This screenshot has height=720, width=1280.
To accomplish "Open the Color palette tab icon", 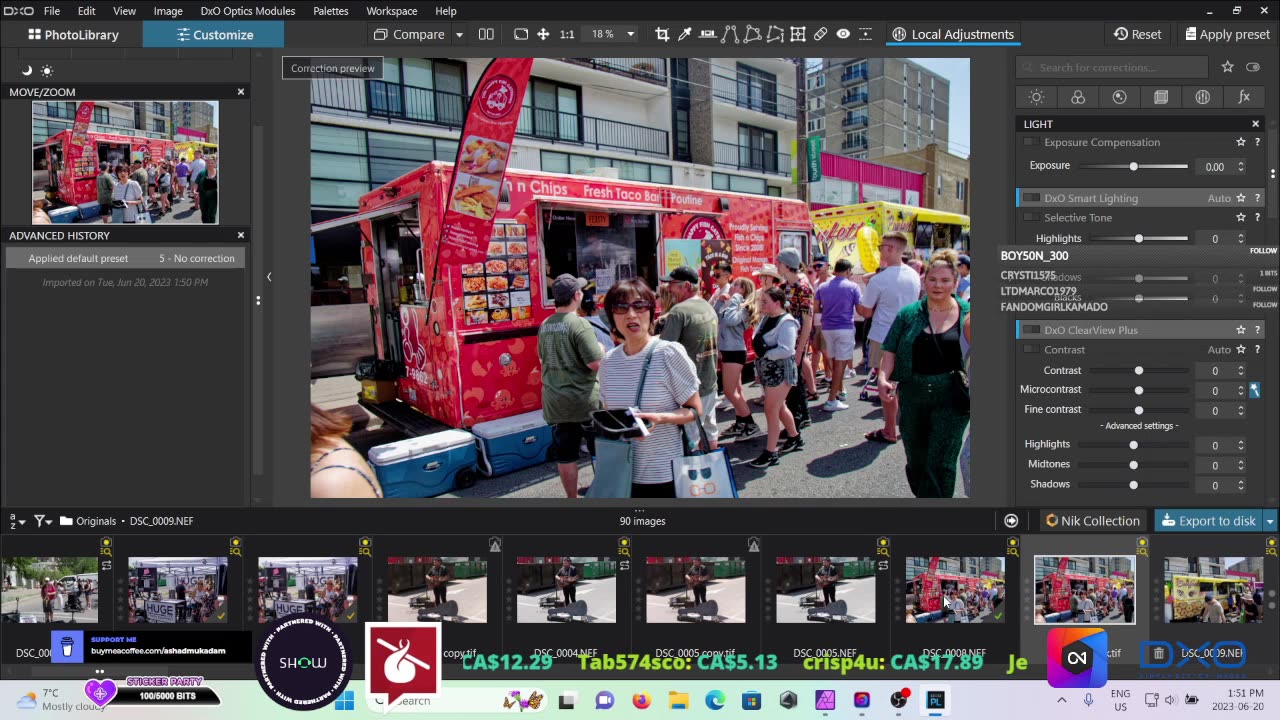I will [x=1078, y=97].
